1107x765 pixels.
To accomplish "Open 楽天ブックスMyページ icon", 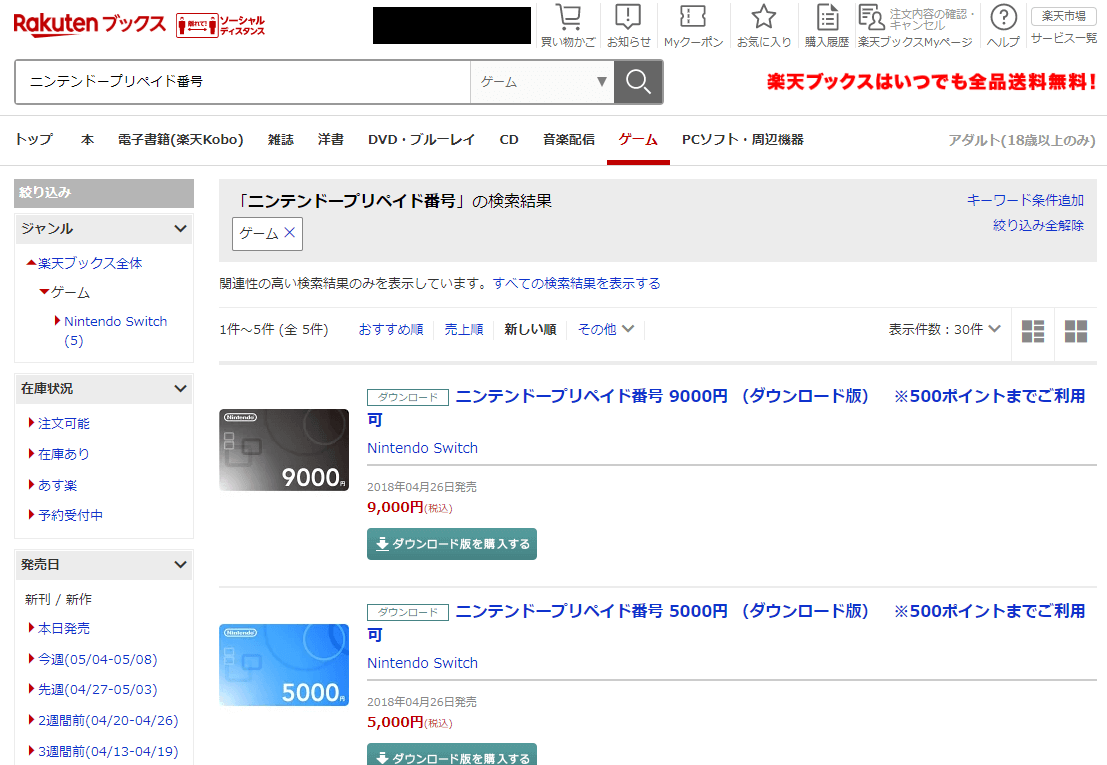I will point(914,26).
